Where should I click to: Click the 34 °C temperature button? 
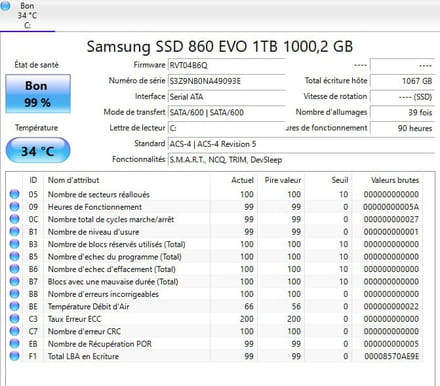[x=38, y=151]
